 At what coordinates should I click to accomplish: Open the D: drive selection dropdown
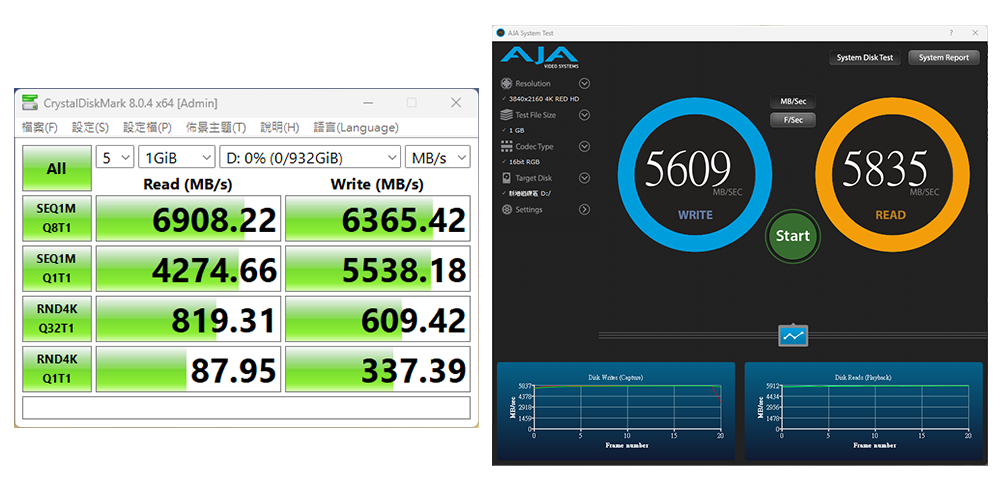pyautogui.click(x=310, y=157)
